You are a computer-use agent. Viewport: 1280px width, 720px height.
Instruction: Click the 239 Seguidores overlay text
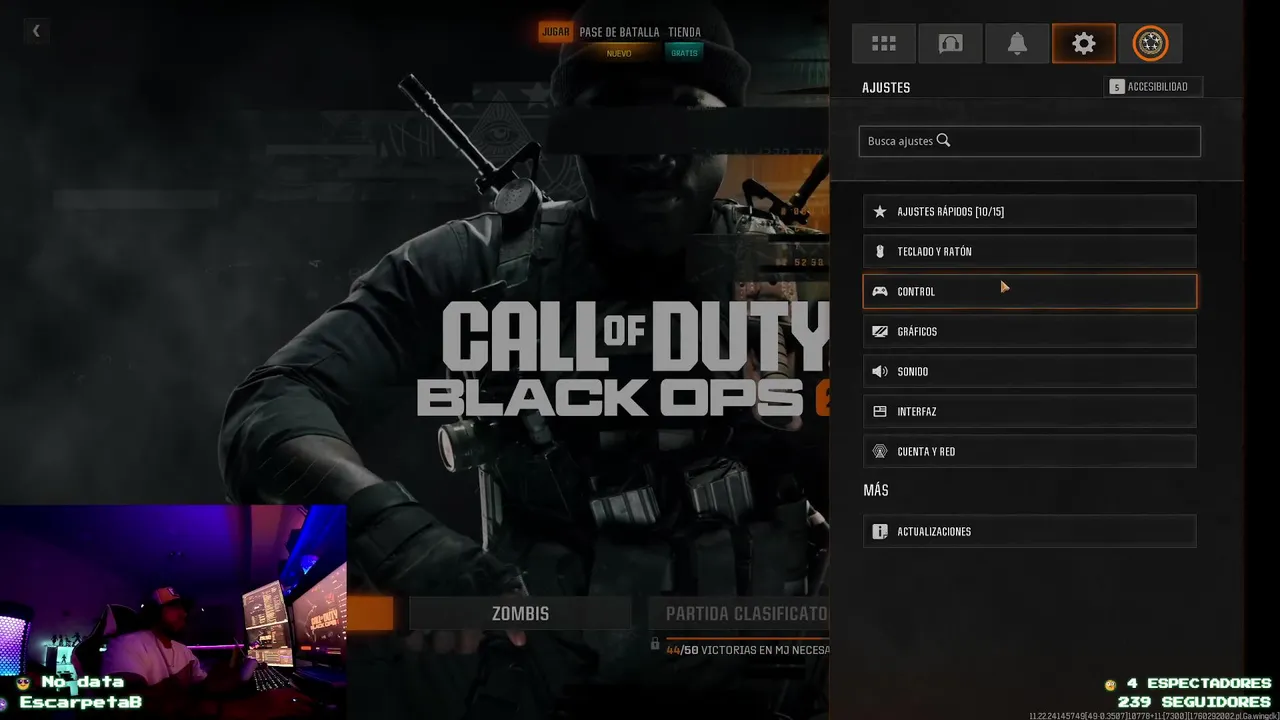click(1194, 702)
